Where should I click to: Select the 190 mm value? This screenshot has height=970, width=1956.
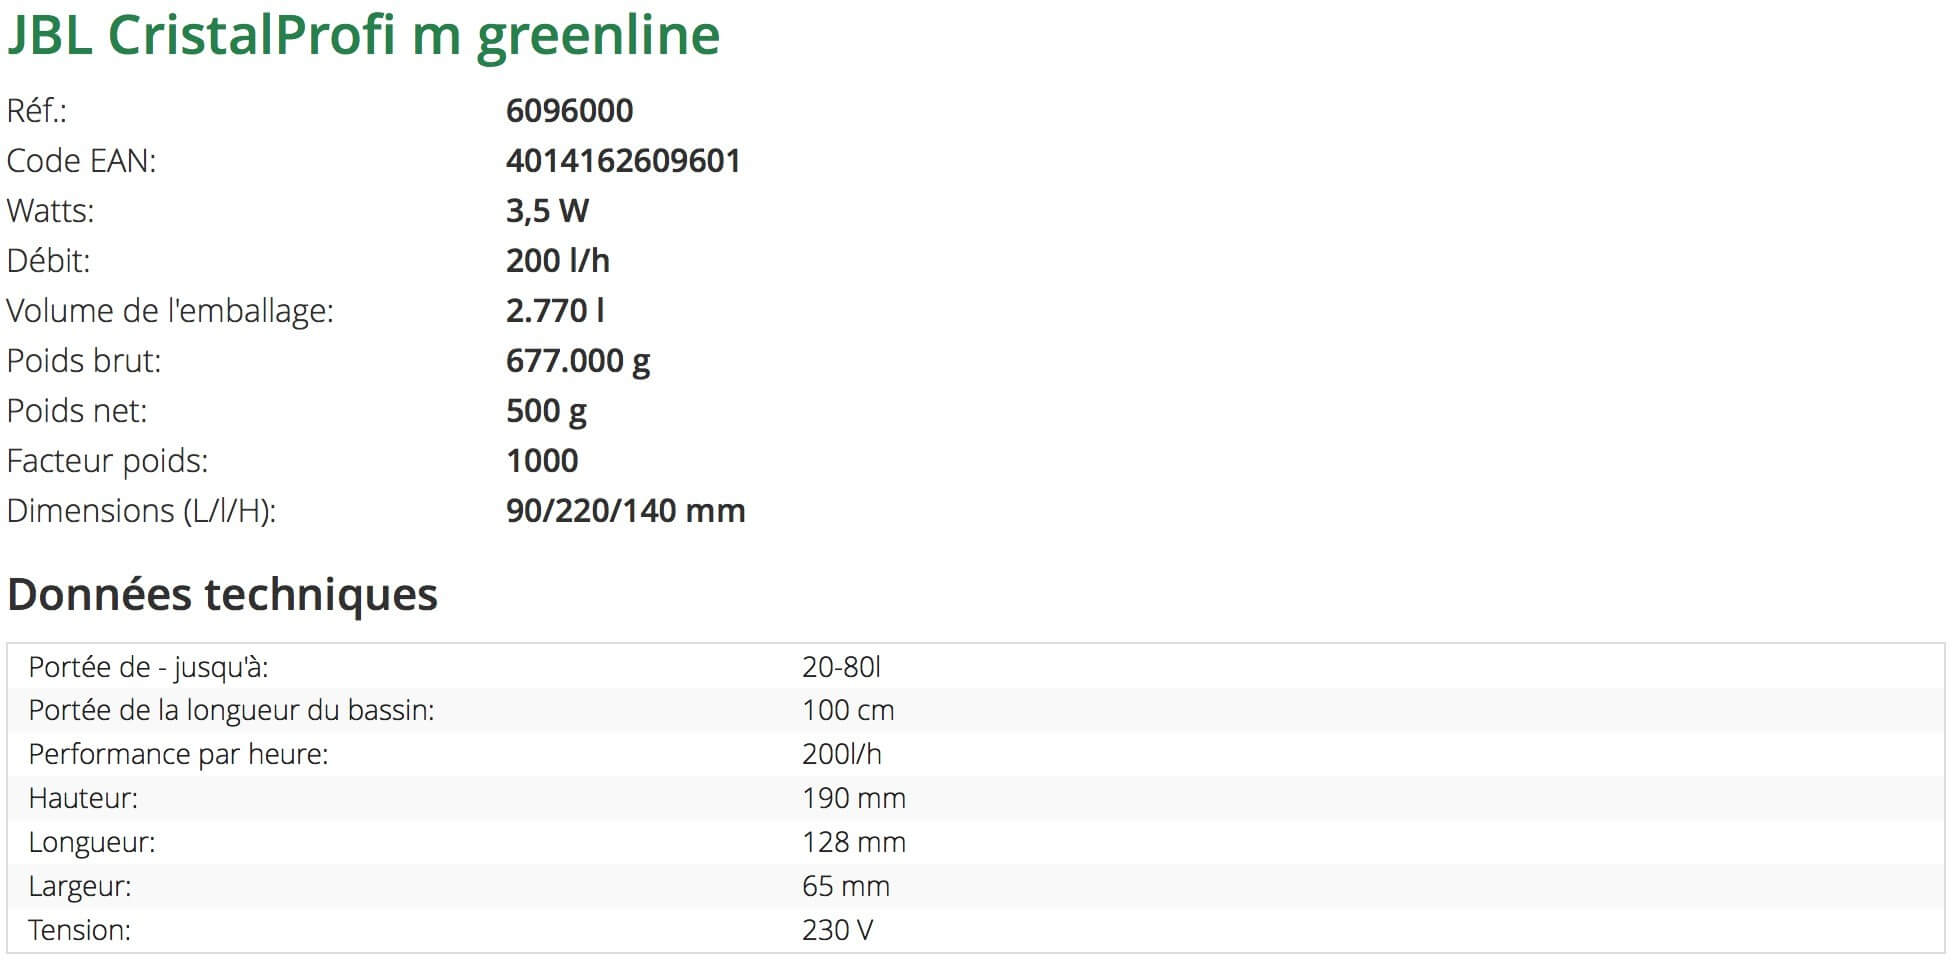tap(854, 799)
